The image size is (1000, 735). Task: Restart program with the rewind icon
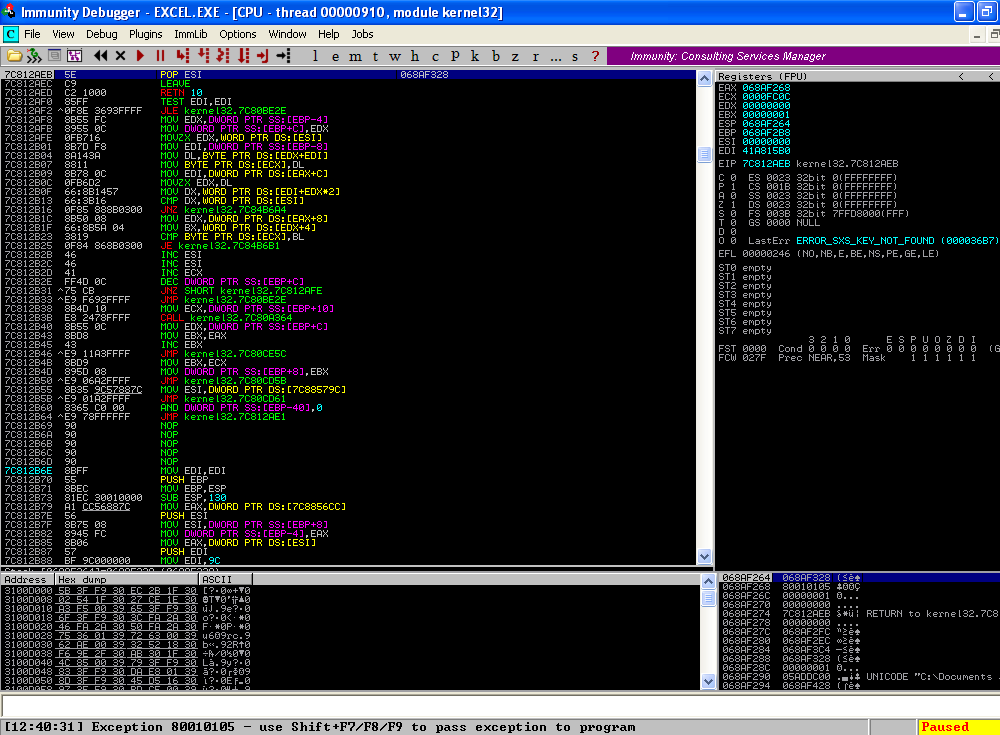click(100, 56)
